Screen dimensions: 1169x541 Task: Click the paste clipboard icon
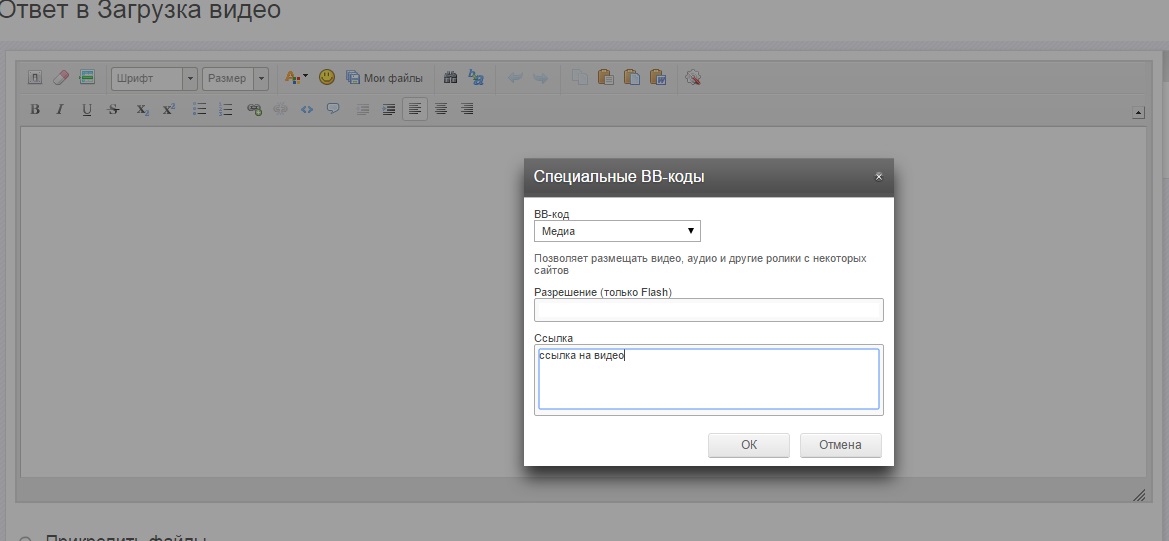click(x=605, y=77)
